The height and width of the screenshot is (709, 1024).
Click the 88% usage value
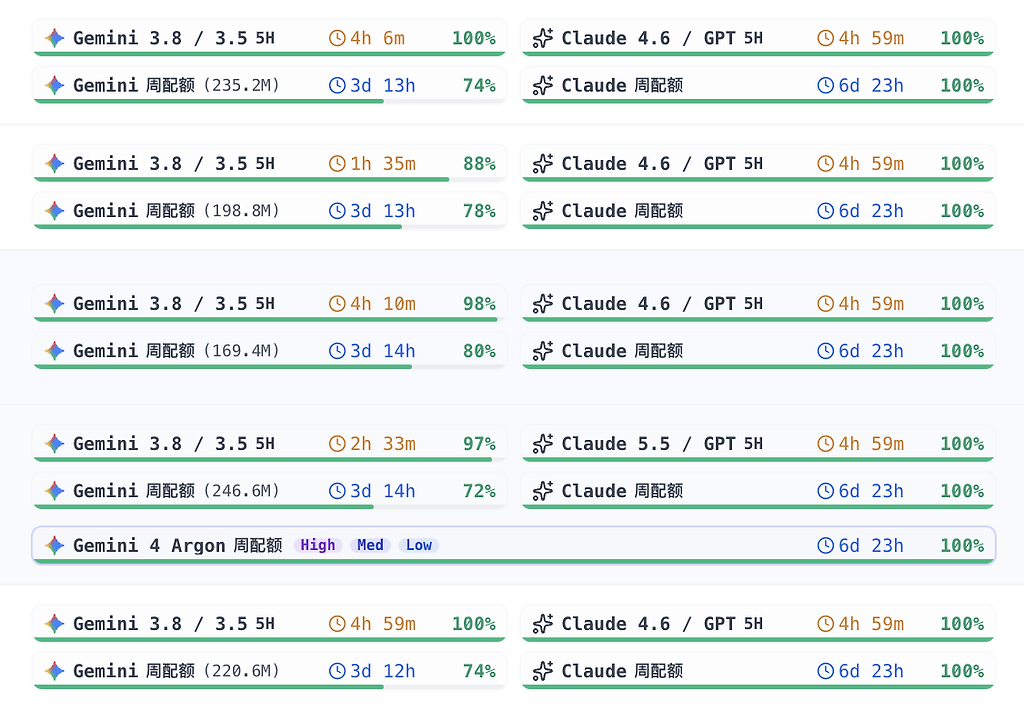pos(479,164)
